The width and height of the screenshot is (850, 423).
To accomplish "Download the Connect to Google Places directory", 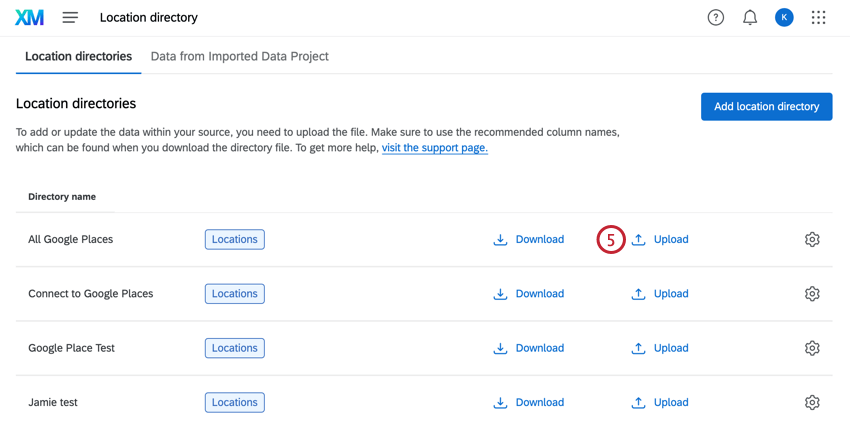I will 529,293.
